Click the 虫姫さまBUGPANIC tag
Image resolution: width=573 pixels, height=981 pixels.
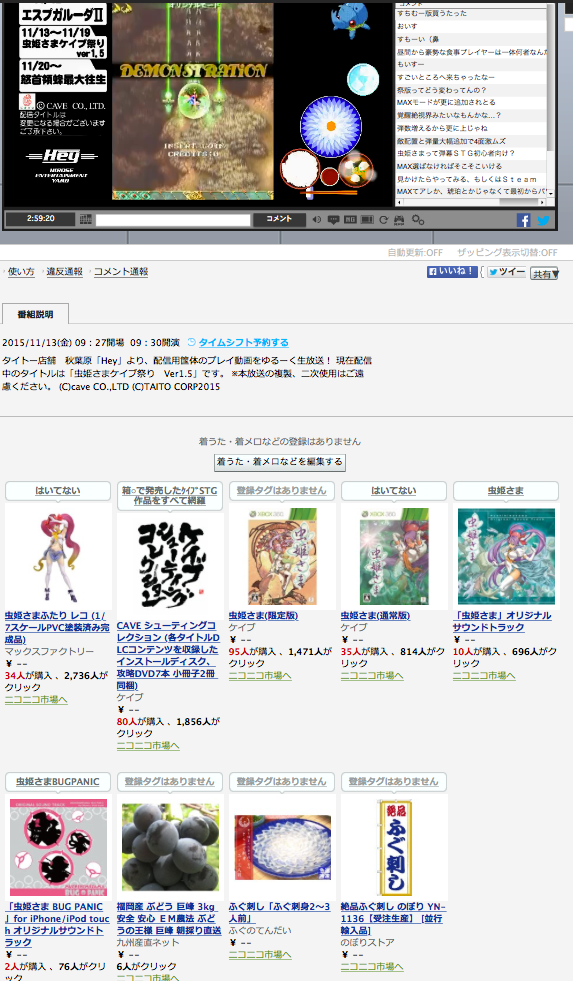pyautogui.click(x=58, y=782)
